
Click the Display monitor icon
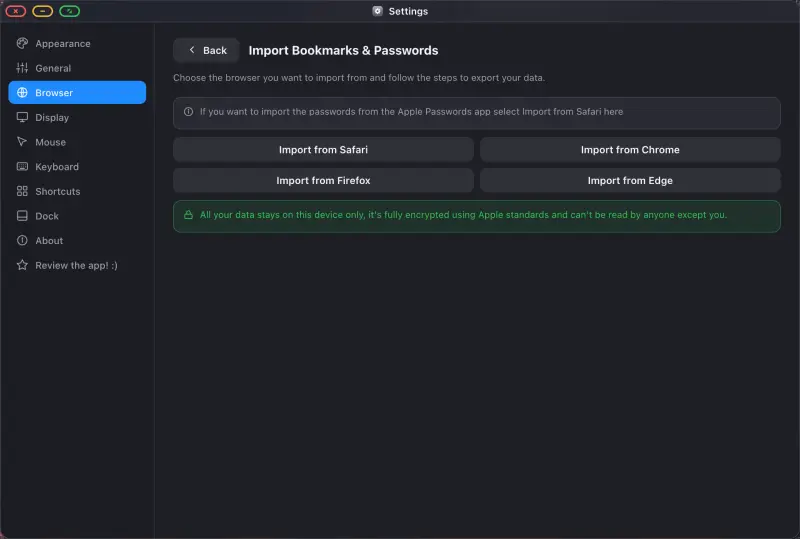coord(22,117)
